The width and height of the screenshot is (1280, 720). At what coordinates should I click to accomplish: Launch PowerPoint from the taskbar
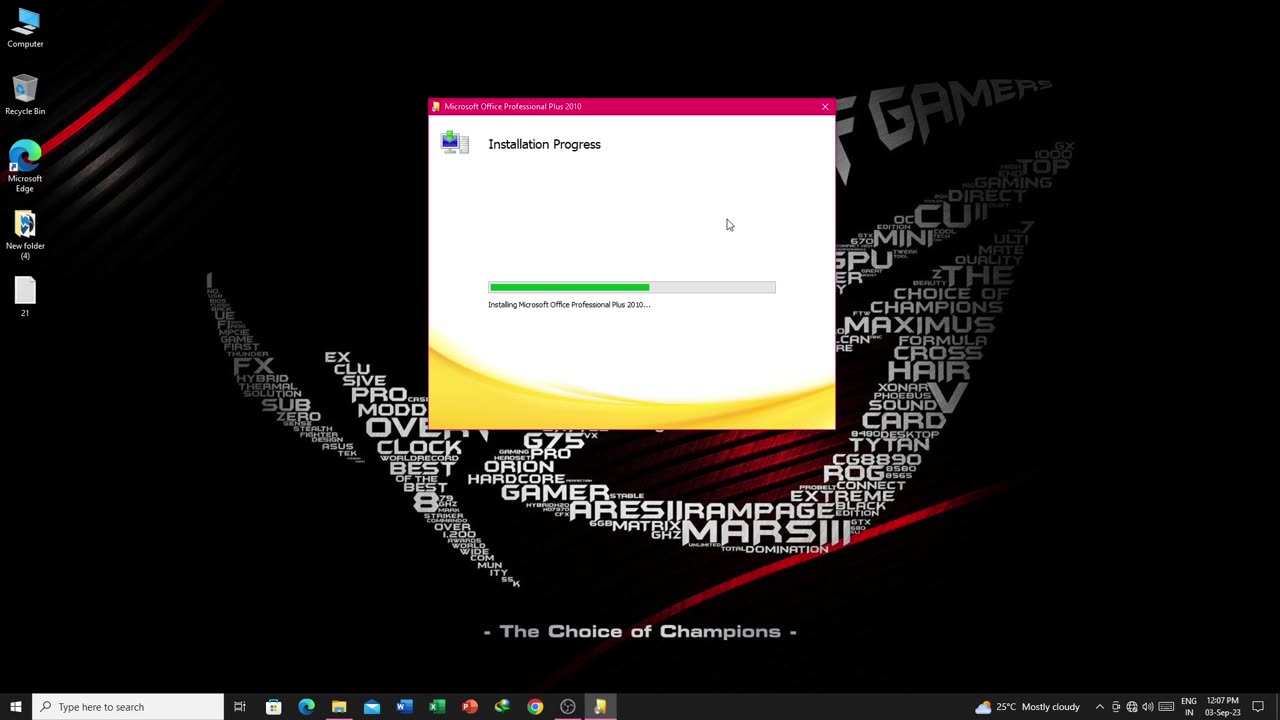(x=470, y=707)
